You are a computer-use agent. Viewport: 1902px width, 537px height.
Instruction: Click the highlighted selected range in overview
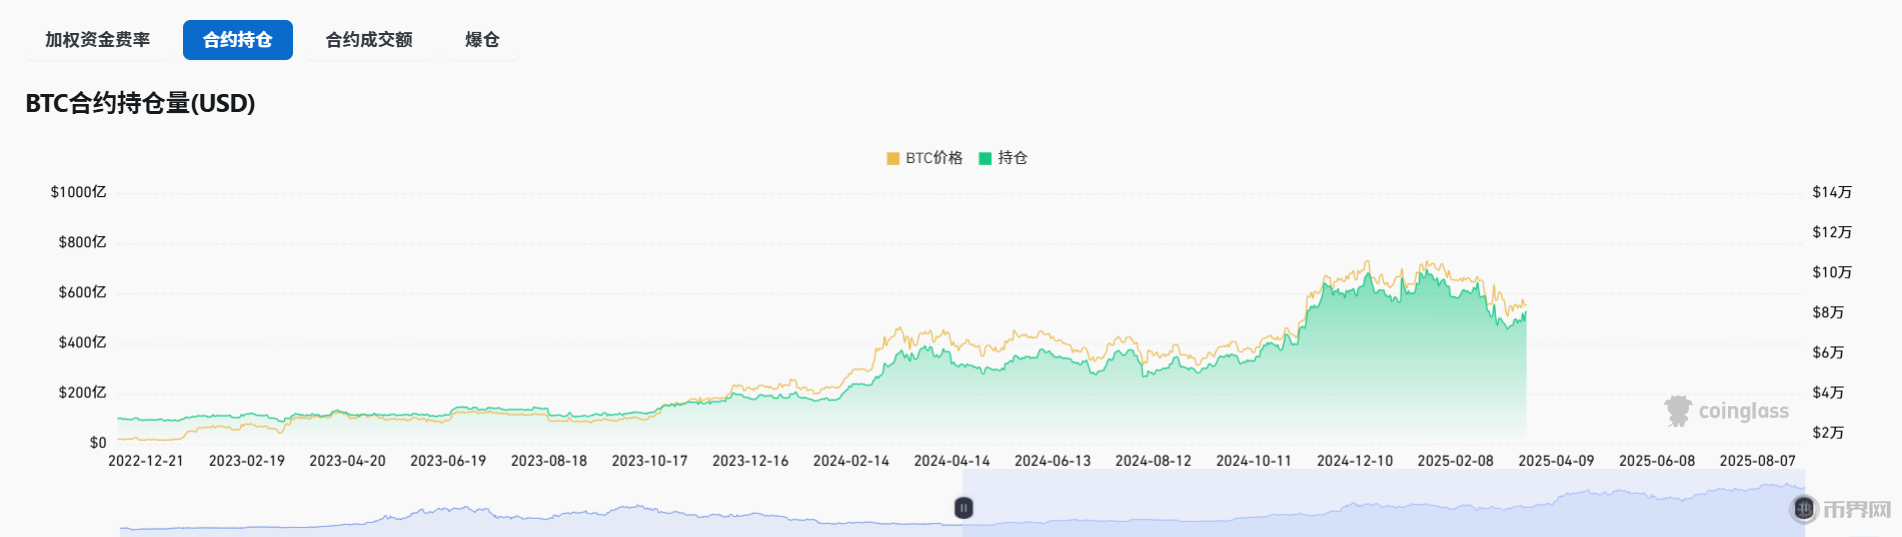(x=1380, y=505)
